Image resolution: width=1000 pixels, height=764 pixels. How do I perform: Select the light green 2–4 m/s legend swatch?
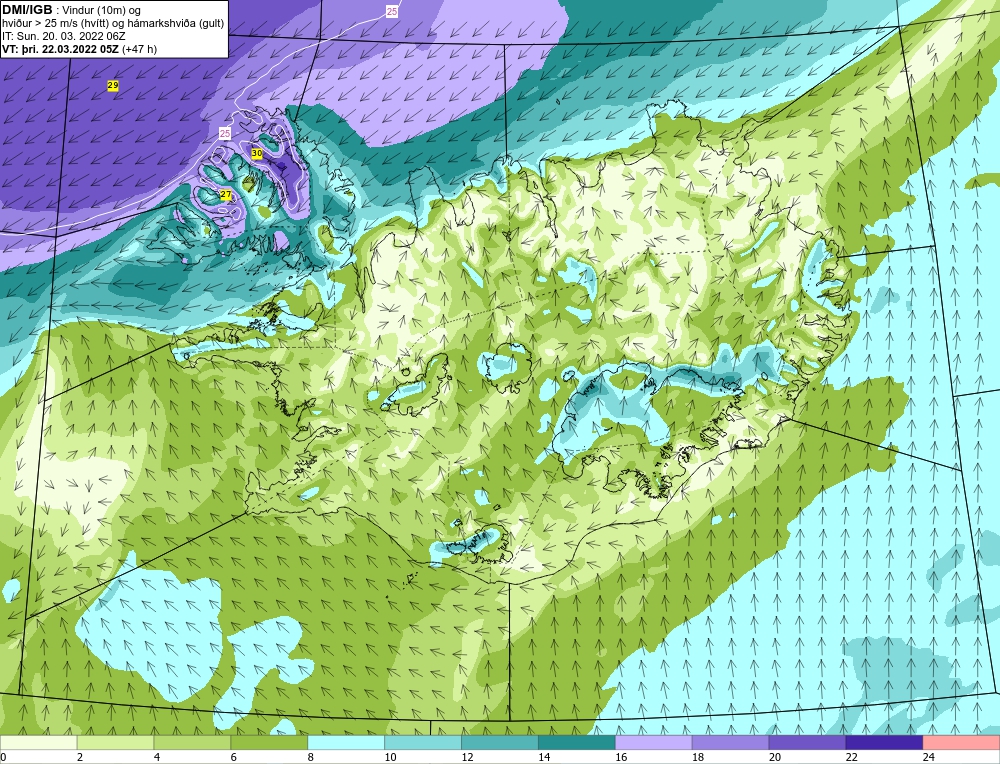pos(115,743)
